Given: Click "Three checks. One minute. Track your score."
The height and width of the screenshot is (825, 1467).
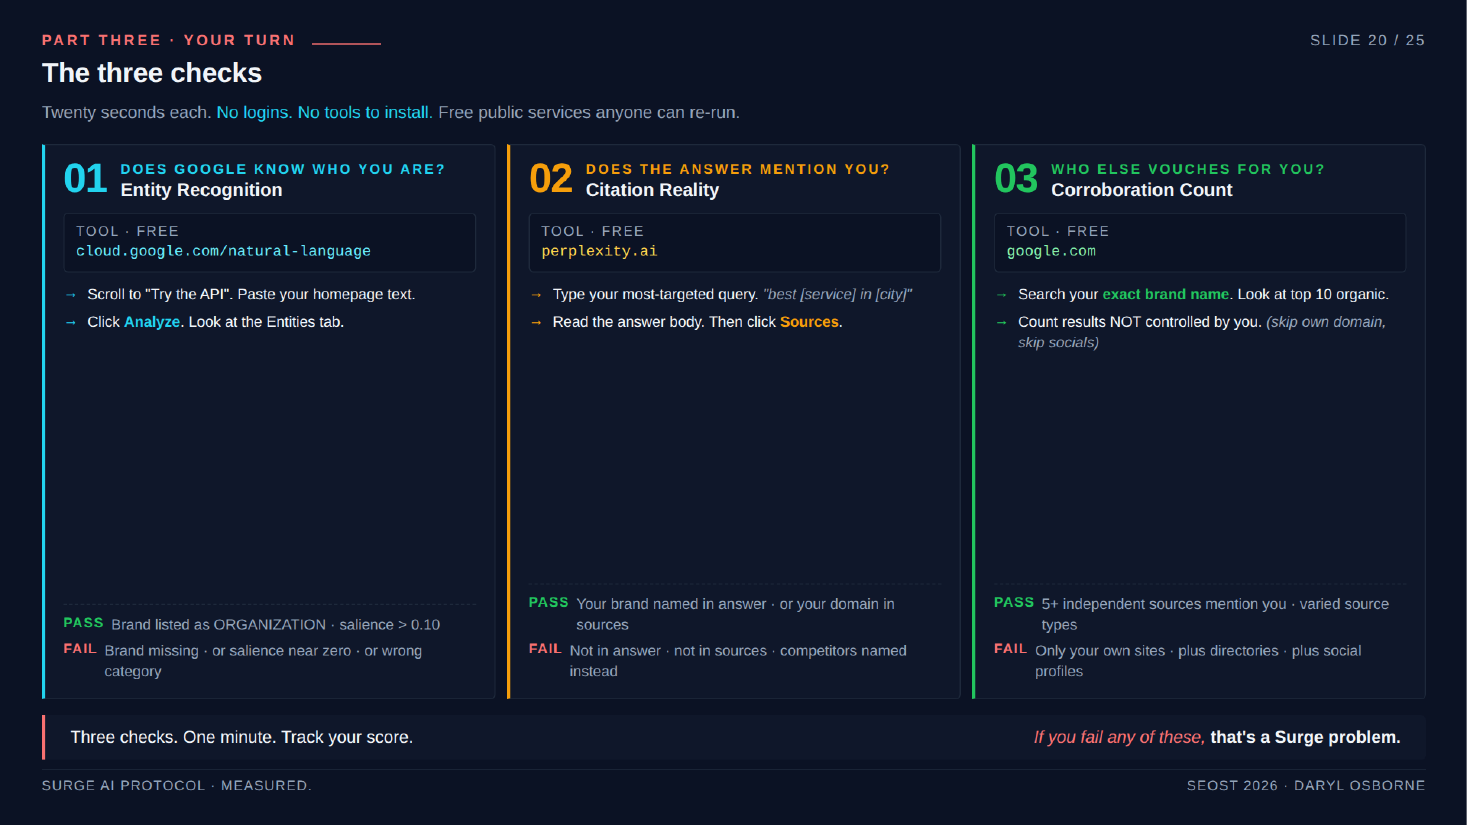Looking at the screenshot, I should 242,737.
